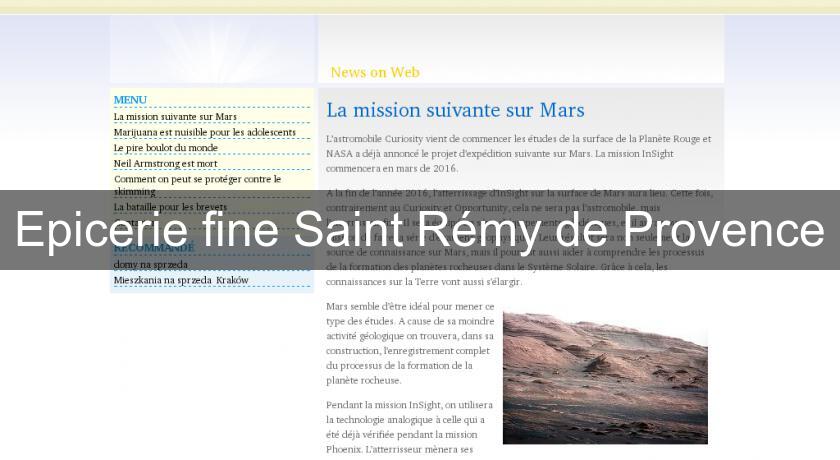Click the 'News on Web' site title
840x460 pixels.
tap(375, 72)
